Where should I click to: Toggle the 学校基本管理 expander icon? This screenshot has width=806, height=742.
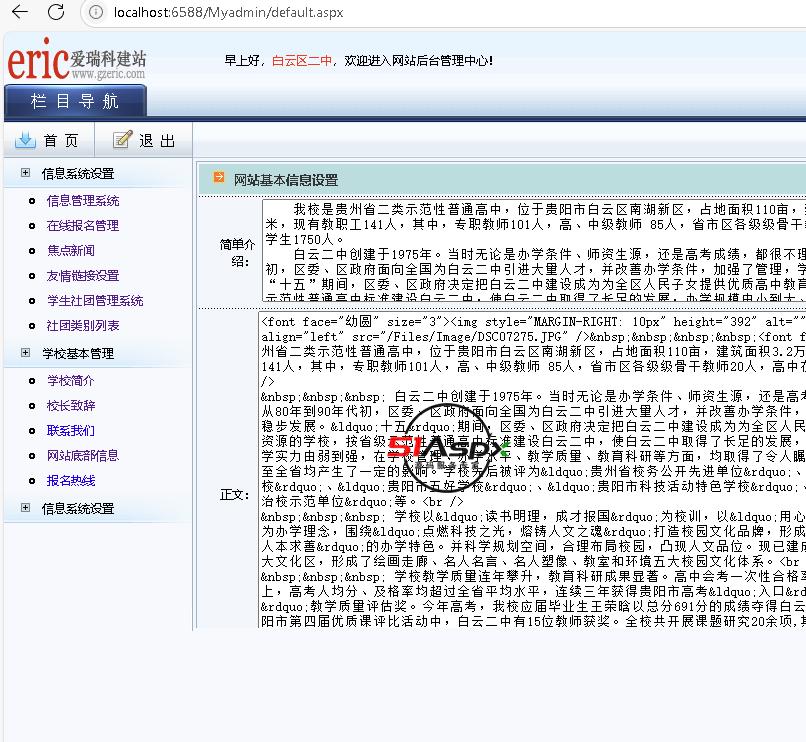click(25, 353)
